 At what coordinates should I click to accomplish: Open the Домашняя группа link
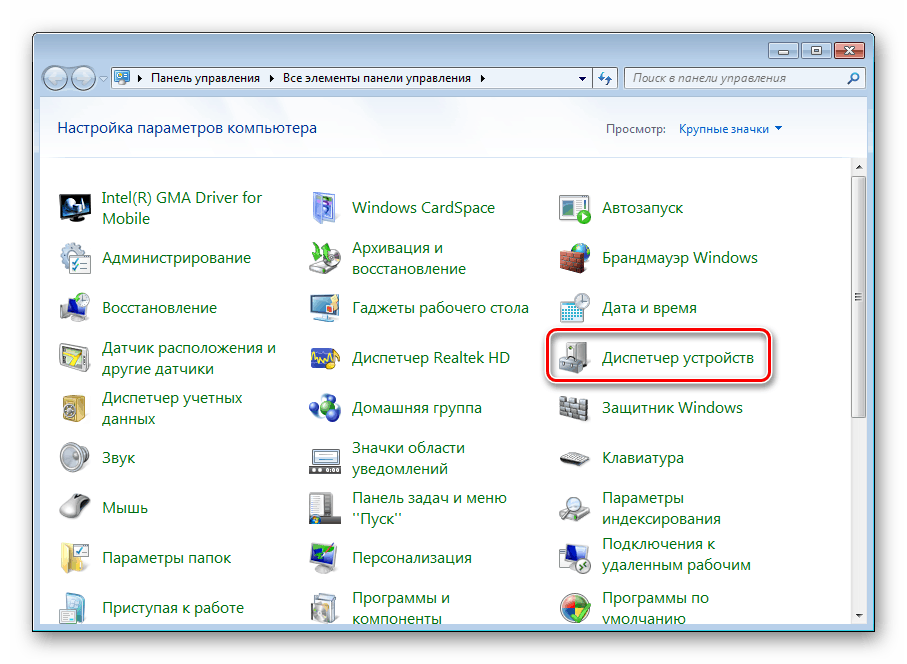click(x=416, y=408)
